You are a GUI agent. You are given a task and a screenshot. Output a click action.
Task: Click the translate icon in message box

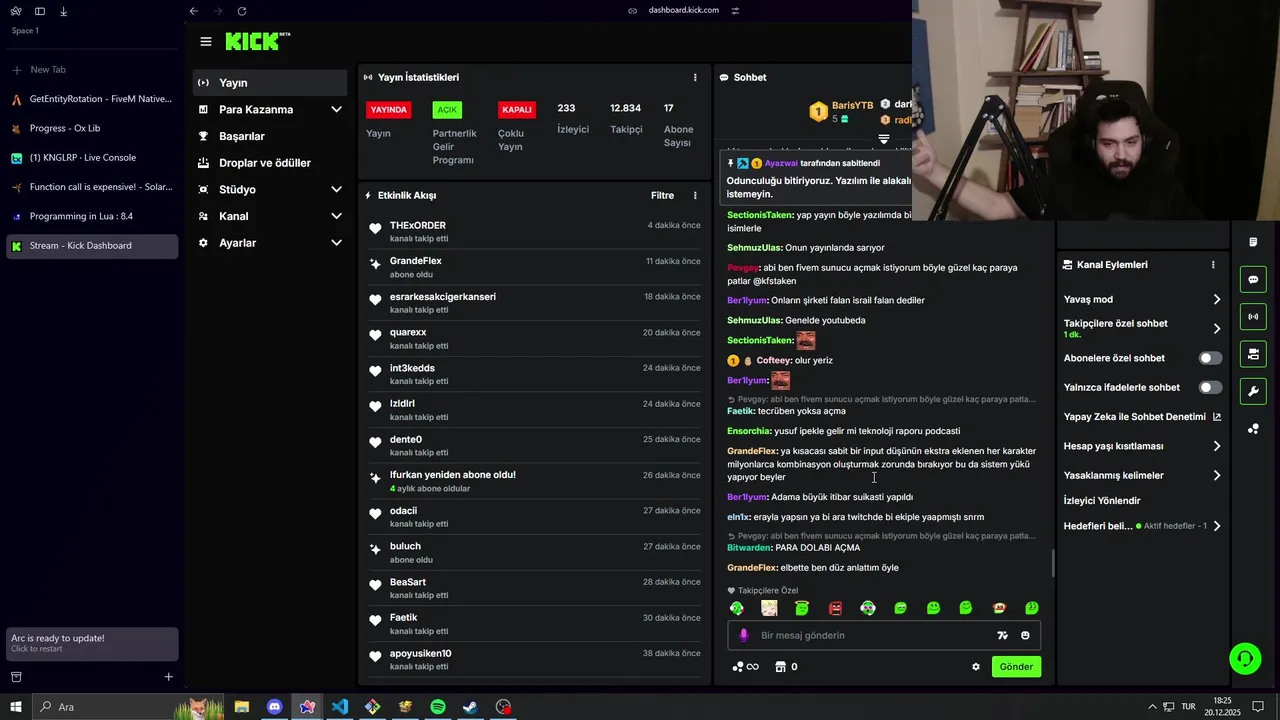click(1002, 635)
